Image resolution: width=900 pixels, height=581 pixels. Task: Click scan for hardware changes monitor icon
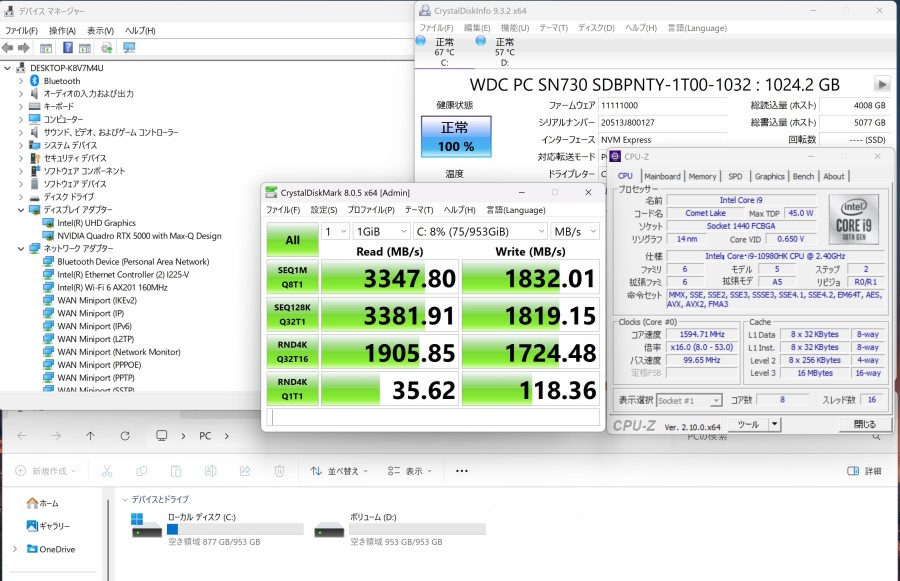click(129, 48)
